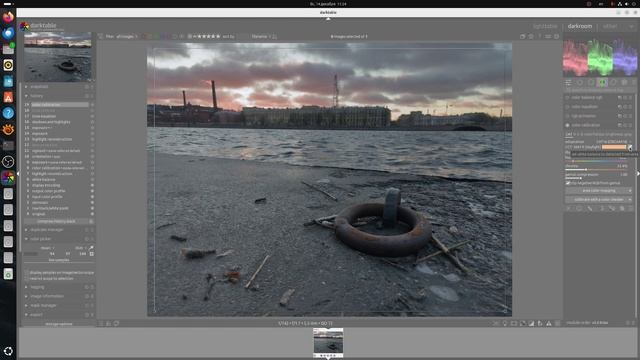The width and height of the screenshot is (640, 360).
Task: Select 'color calibration' history item 19
Action: pyautogui.click(x=59, y=105)
